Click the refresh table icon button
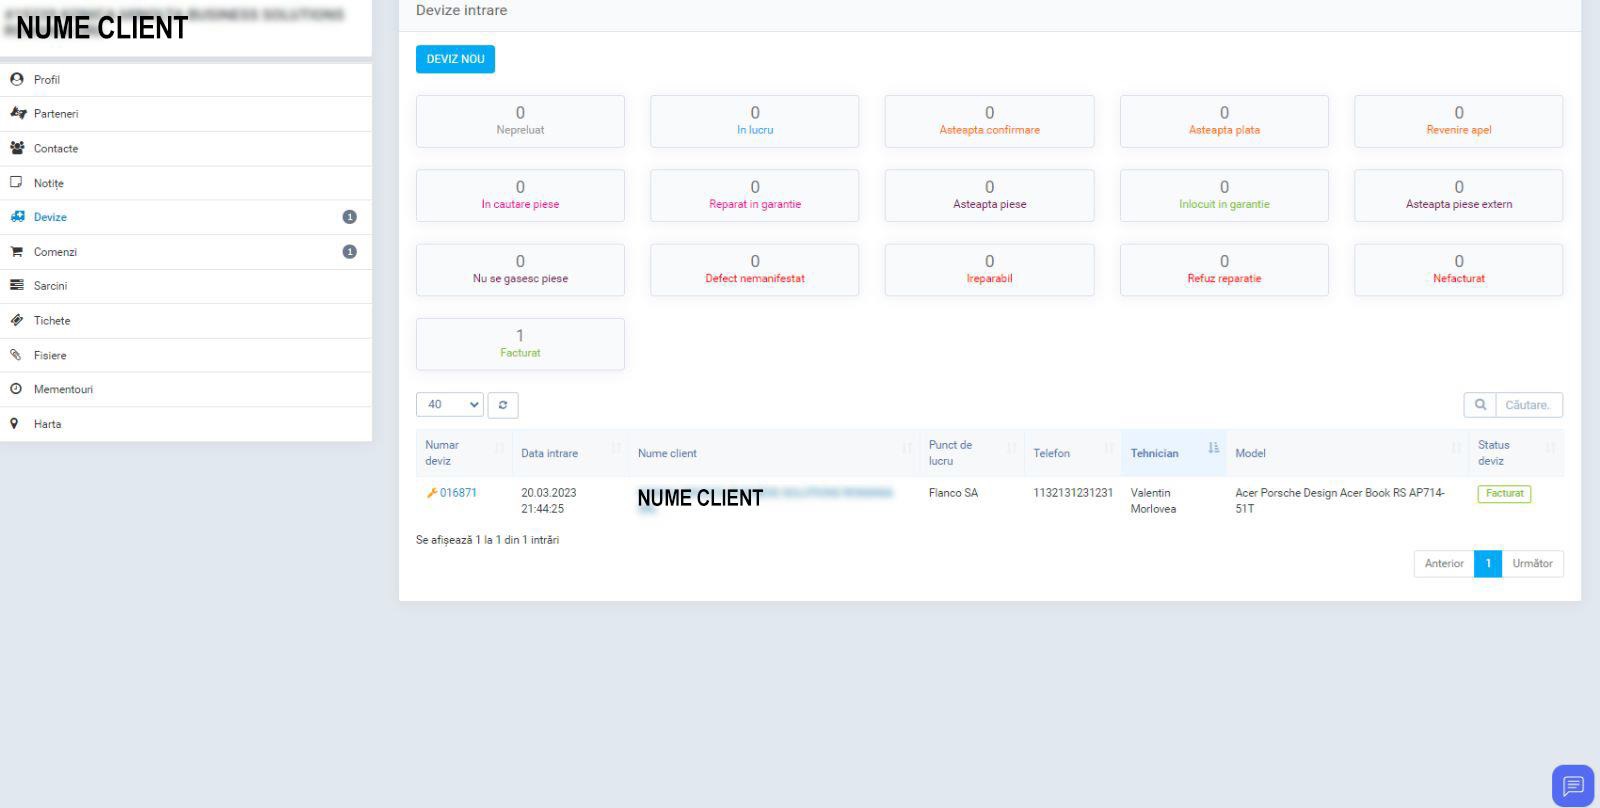 click(503, 405)
